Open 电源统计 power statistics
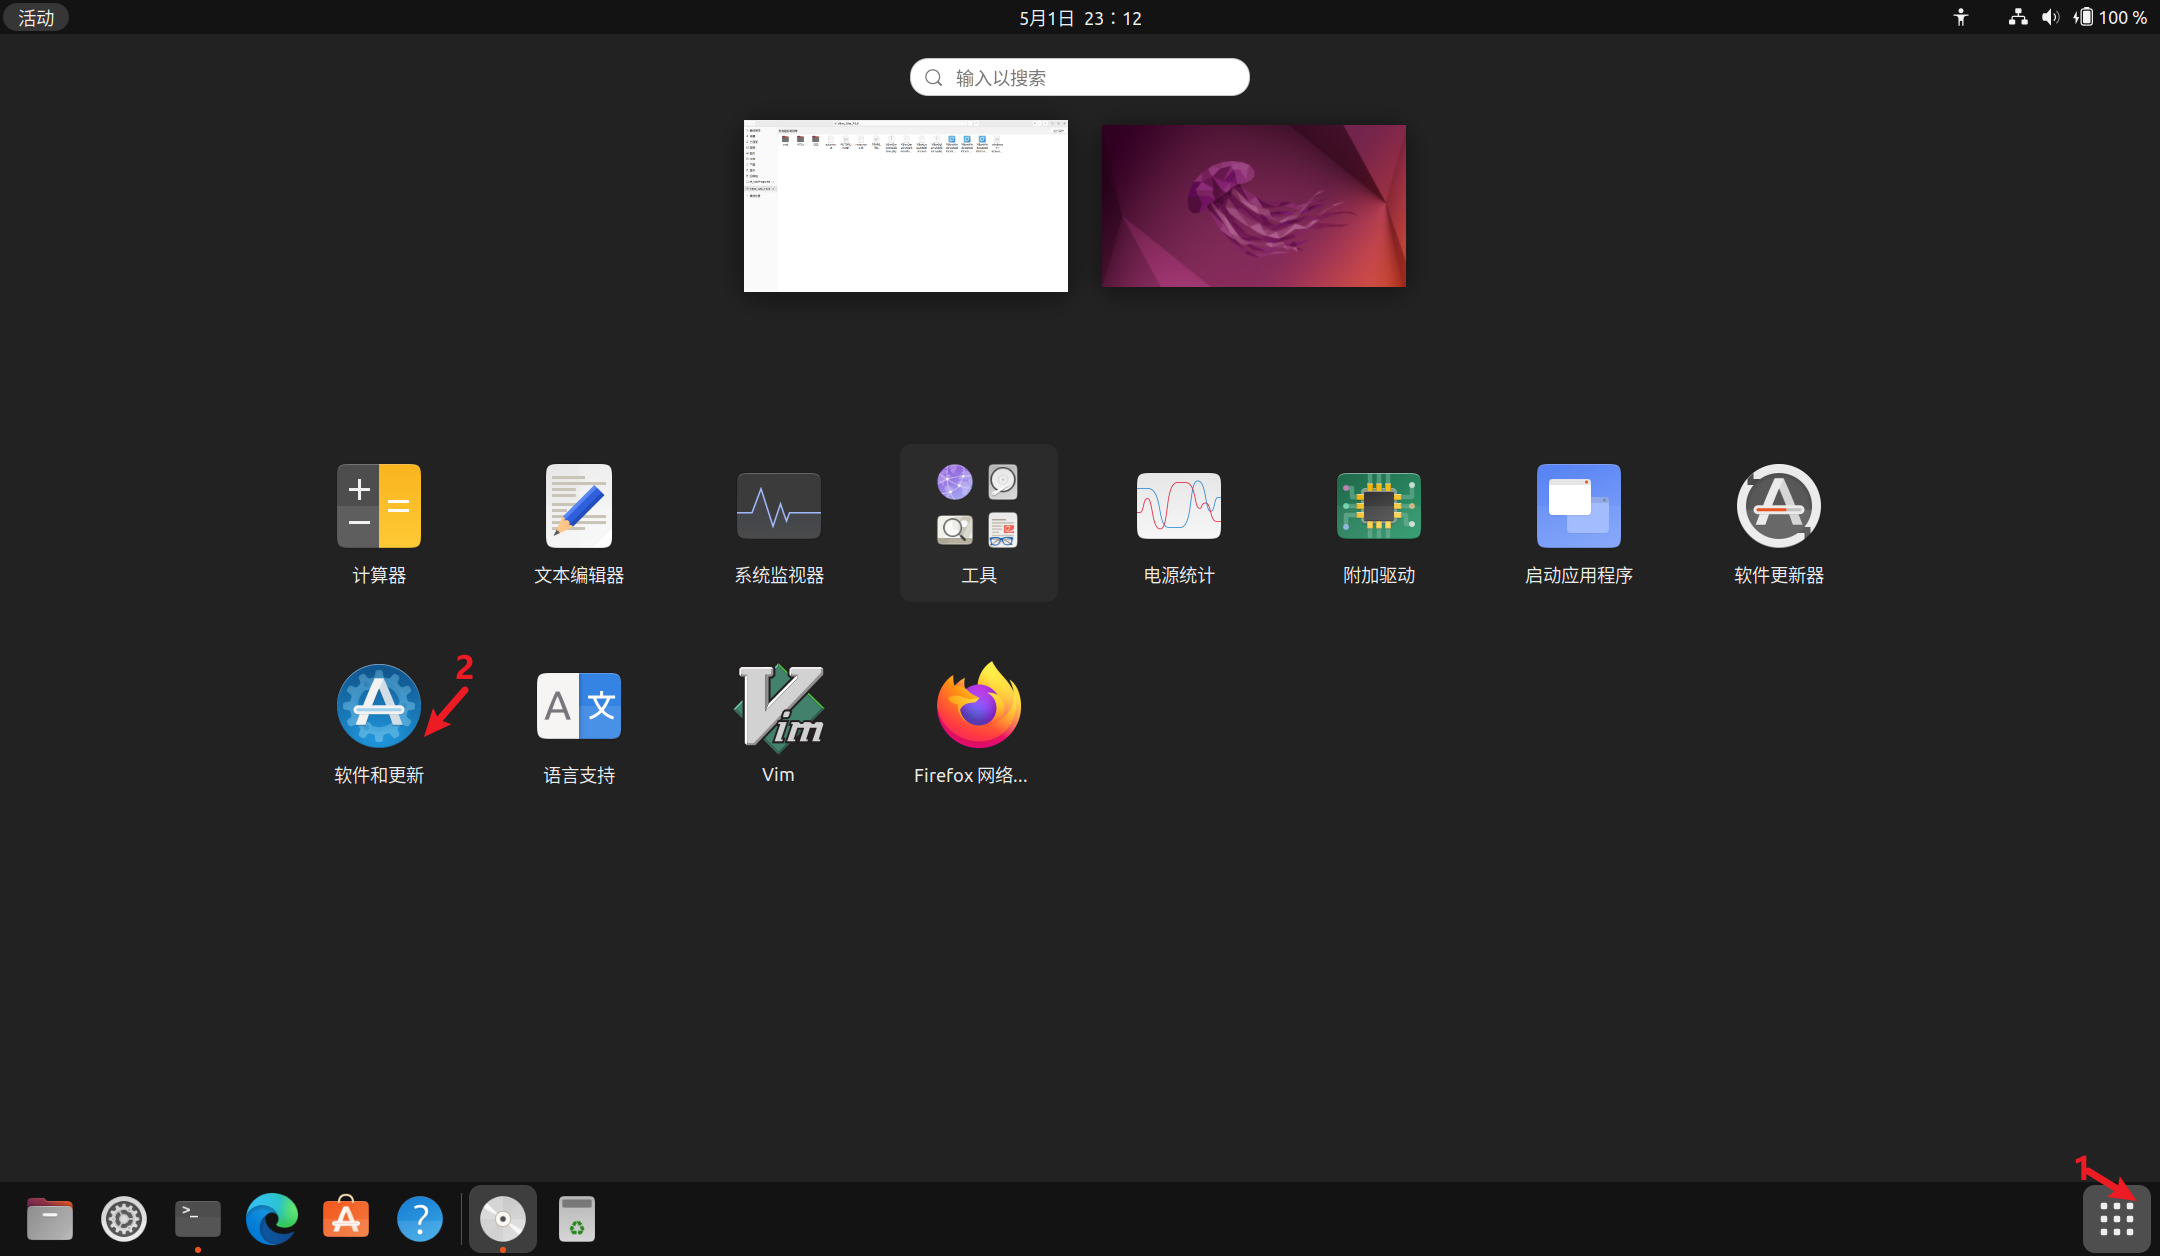2160x1256 pixels. [1178, 507]
